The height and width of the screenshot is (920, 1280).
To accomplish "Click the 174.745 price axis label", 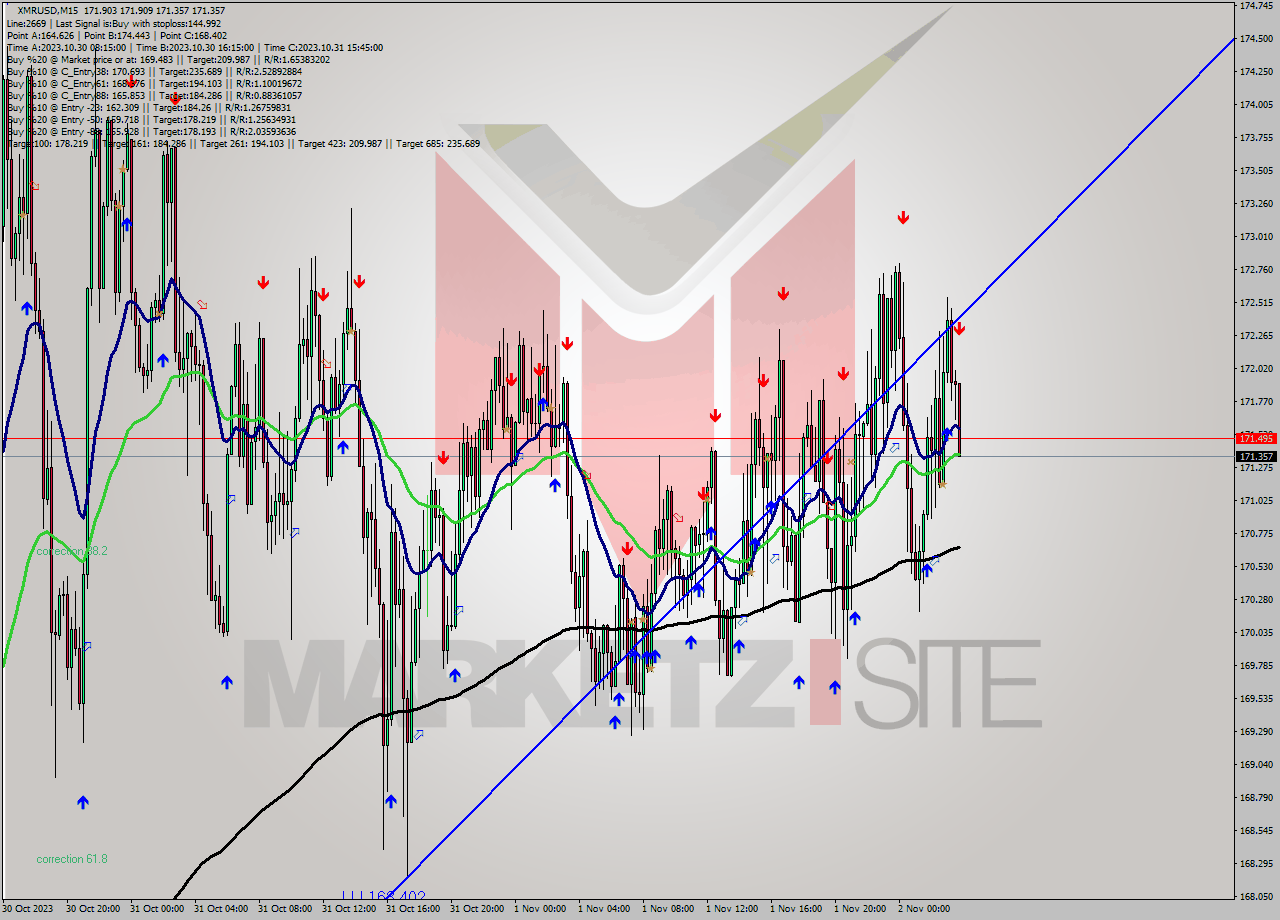I will point(1256,6).
